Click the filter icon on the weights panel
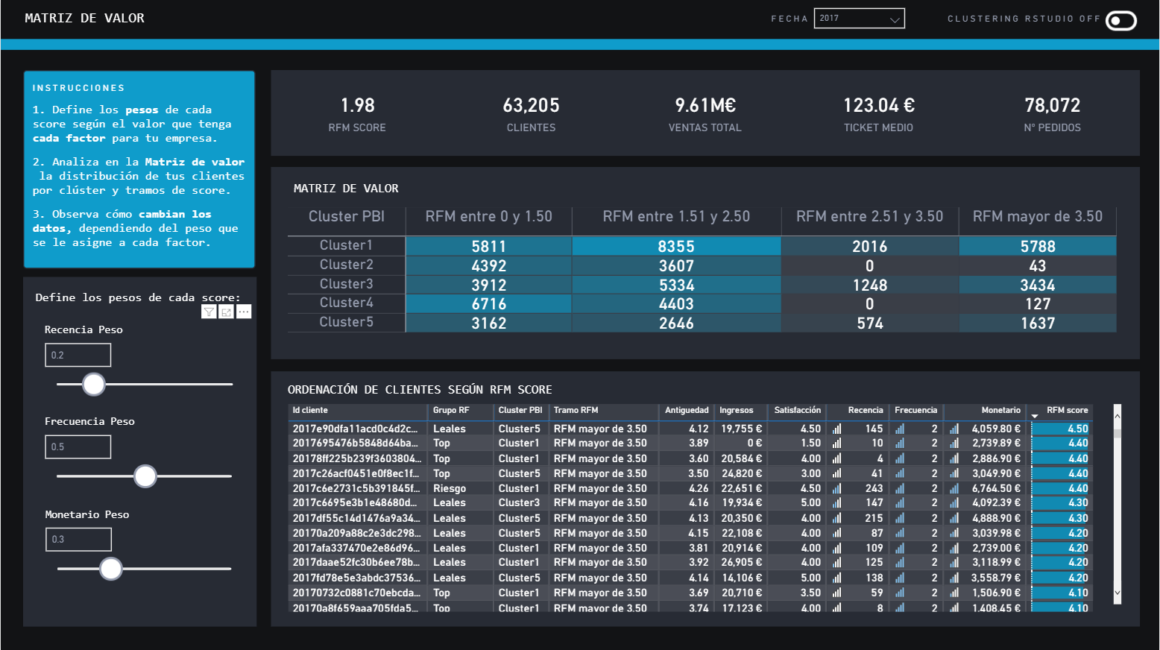The width and height of the screenshot is (1160, 650). pyautogui.click(x=208, y=311)
